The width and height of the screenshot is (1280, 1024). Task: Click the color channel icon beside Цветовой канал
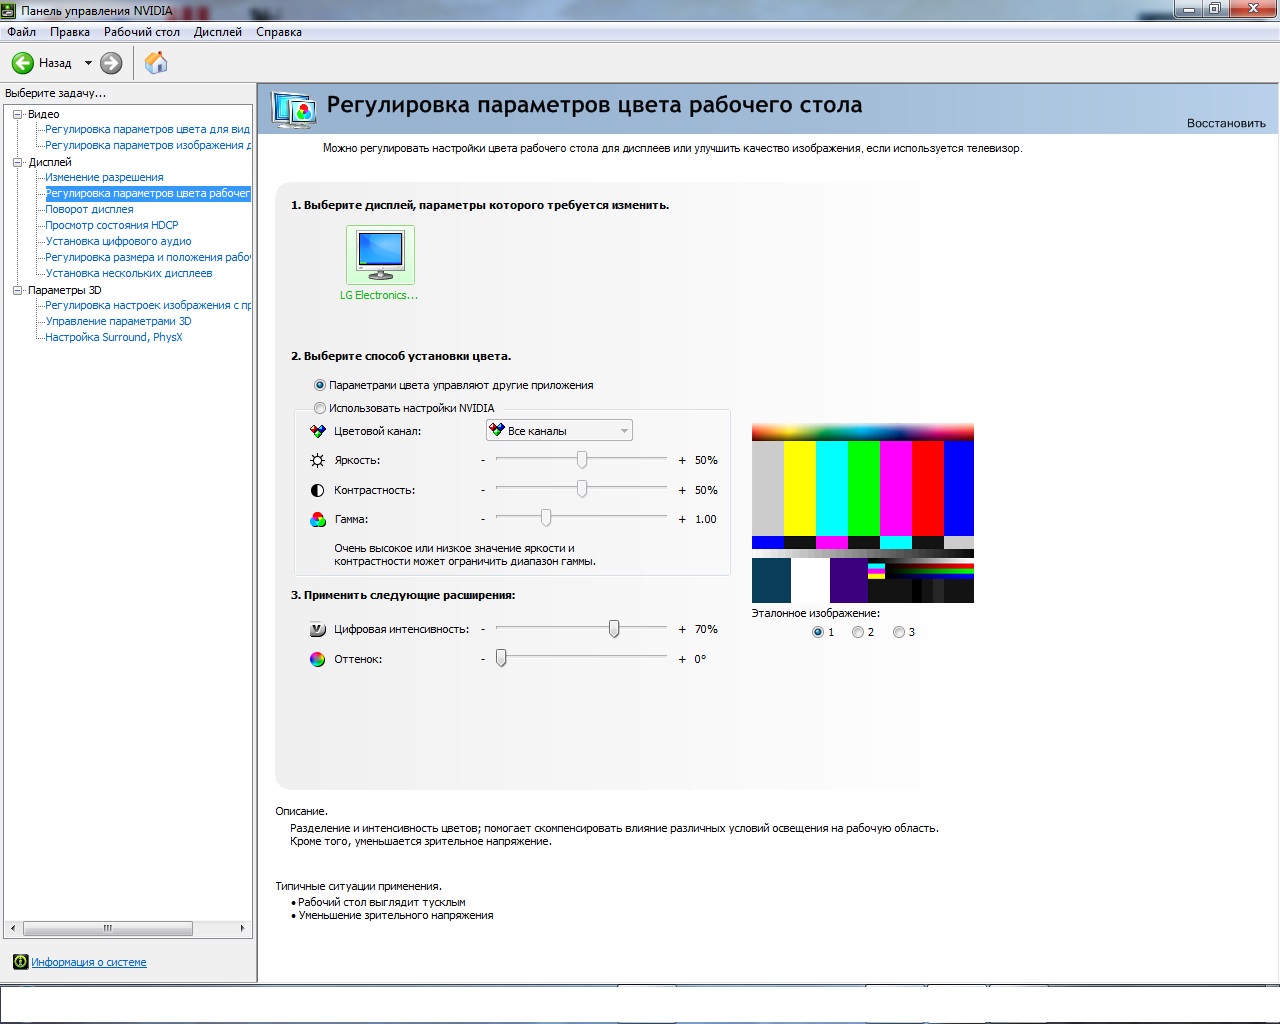coord(317,431)
